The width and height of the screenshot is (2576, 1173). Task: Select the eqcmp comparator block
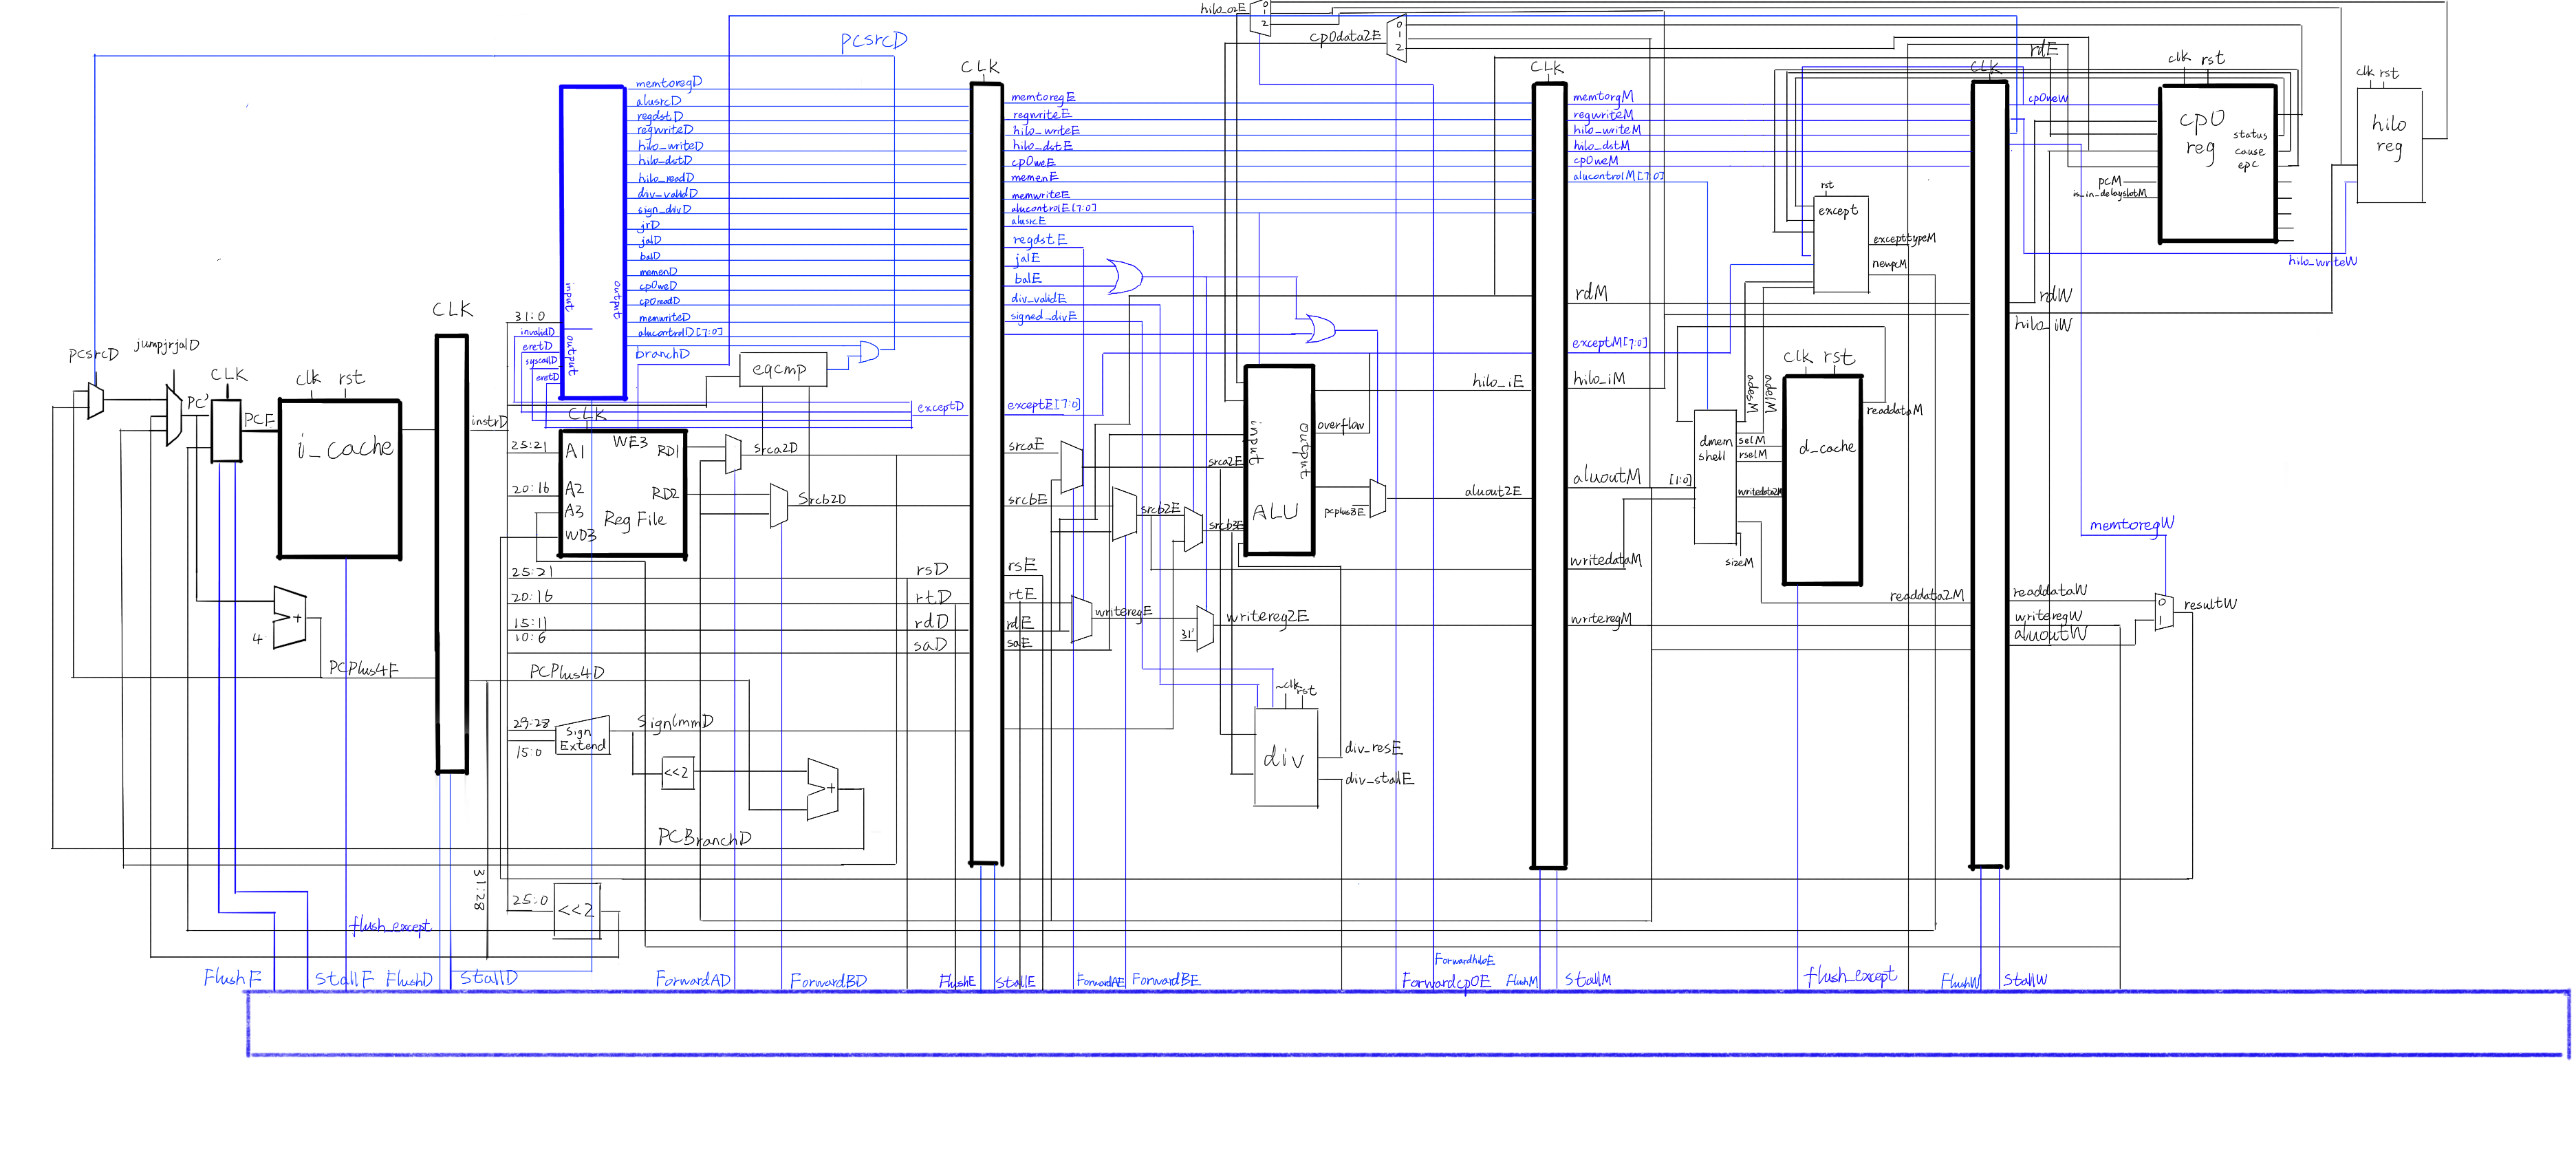[x=783, y=369]
